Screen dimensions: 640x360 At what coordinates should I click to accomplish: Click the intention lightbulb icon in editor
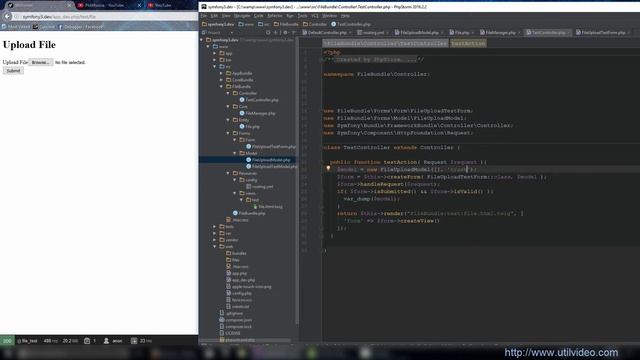pyautogui.click(x=328, y=168)
